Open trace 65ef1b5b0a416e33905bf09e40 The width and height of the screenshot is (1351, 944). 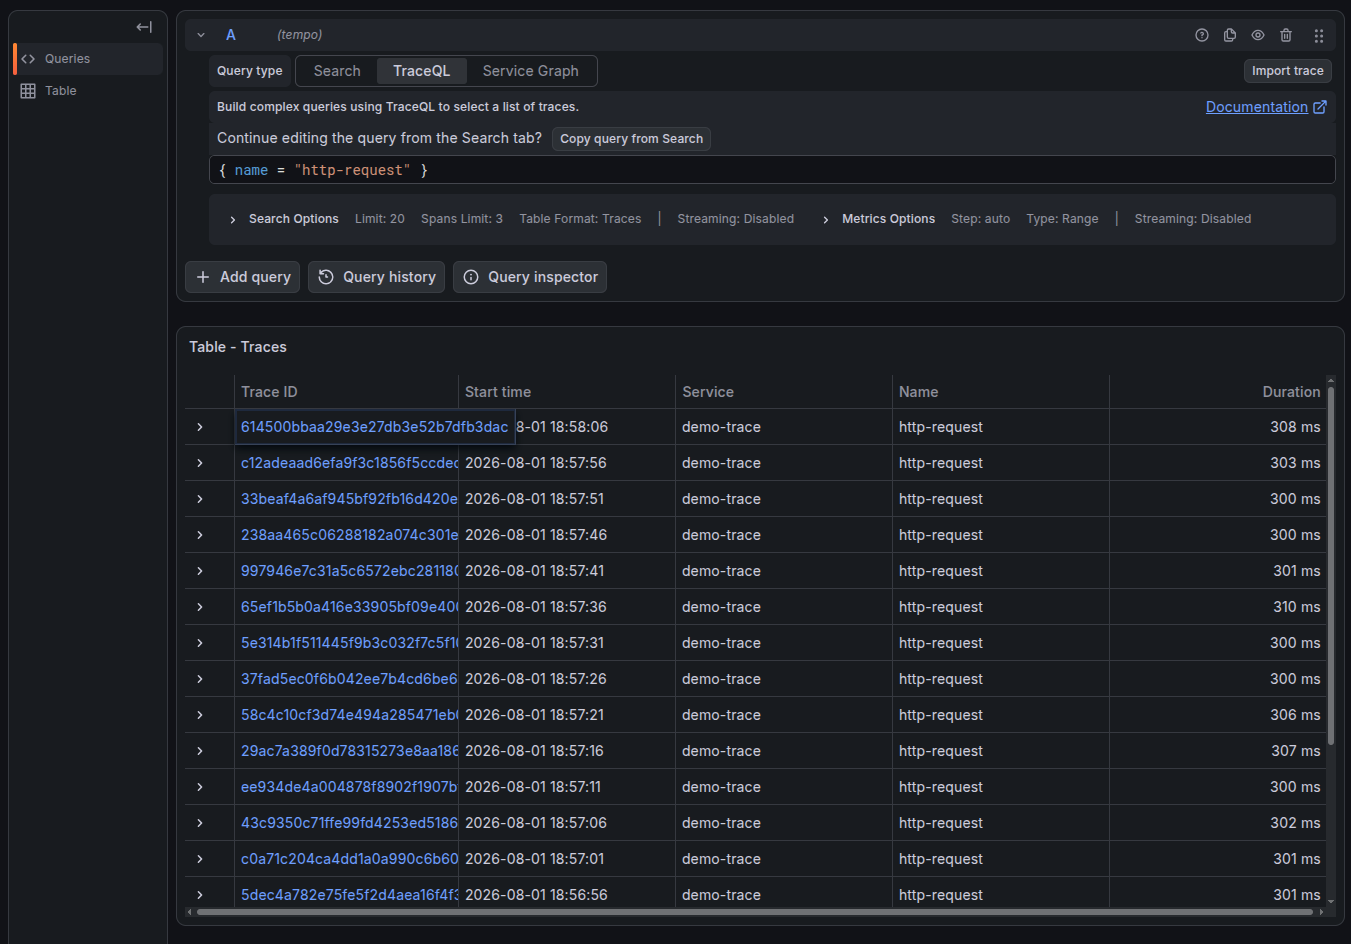click(349, 607)
